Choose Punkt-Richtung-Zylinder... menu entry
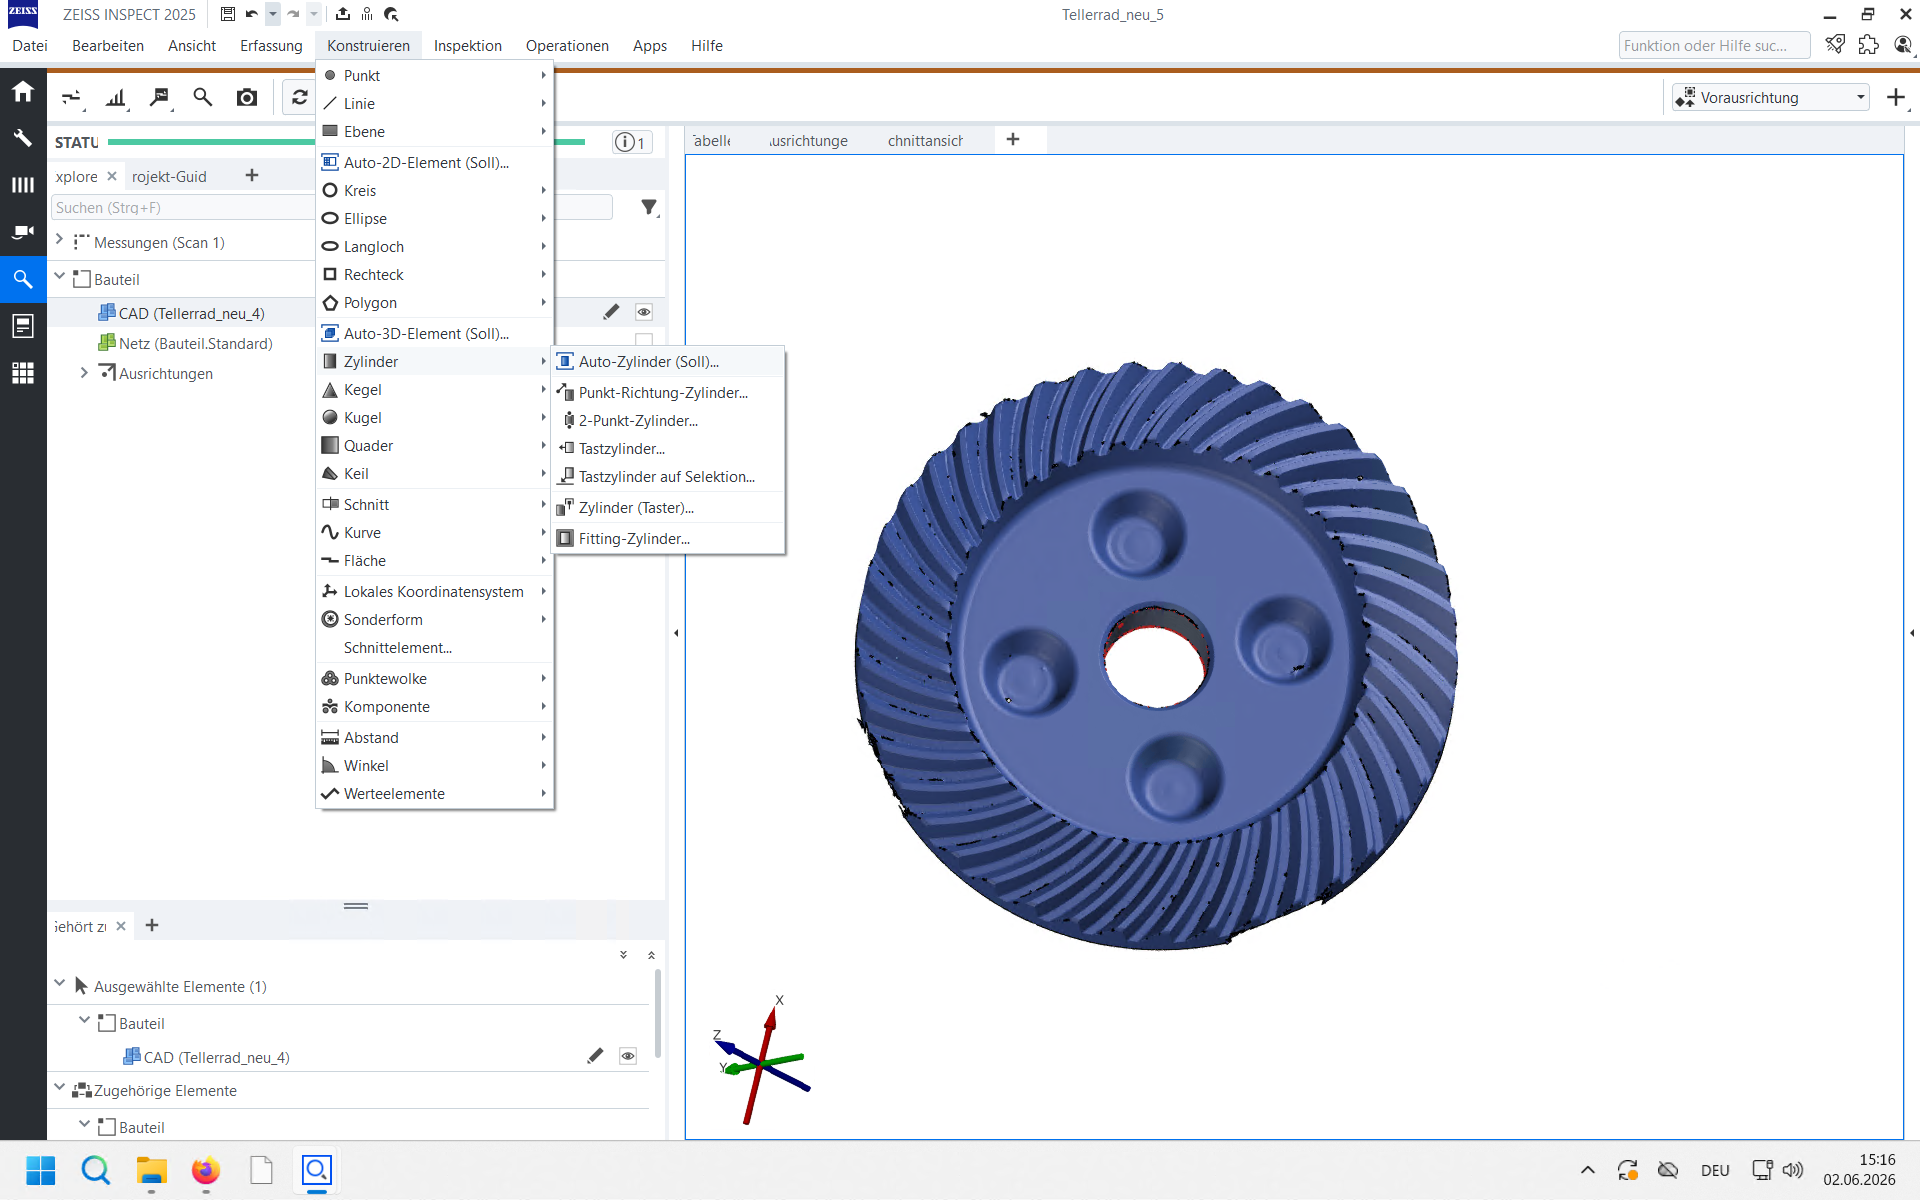 pos(668,393)
